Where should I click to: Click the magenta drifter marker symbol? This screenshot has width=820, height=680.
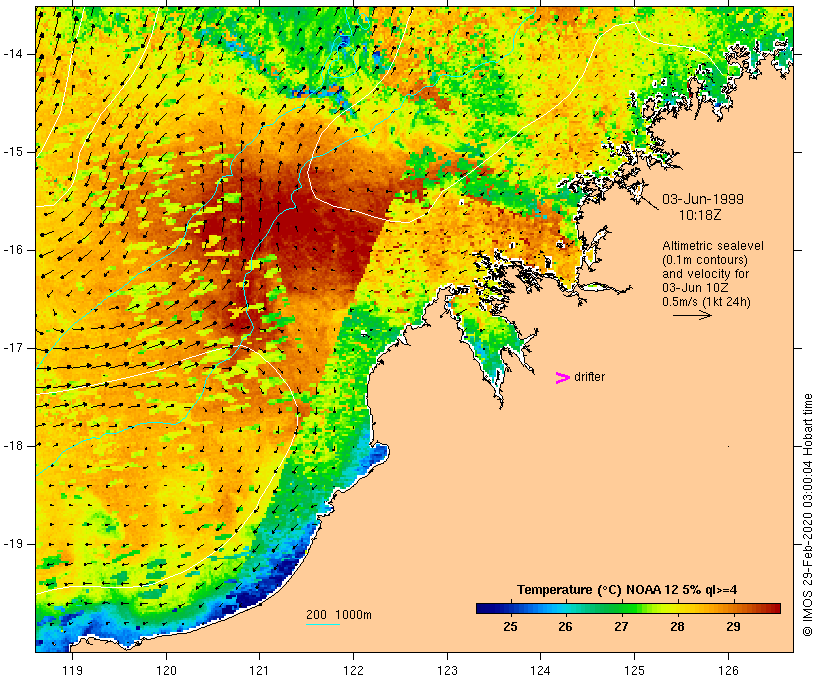(x=563, y=378)
